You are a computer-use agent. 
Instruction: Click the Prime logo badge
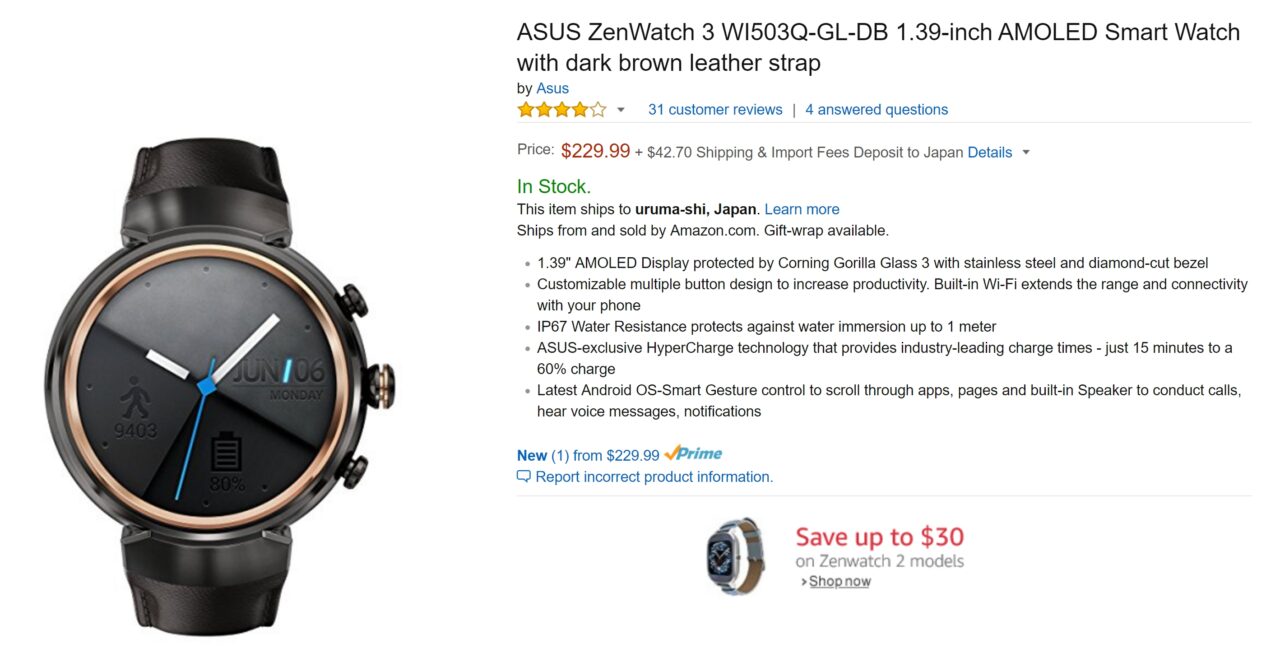coord(693,454)
